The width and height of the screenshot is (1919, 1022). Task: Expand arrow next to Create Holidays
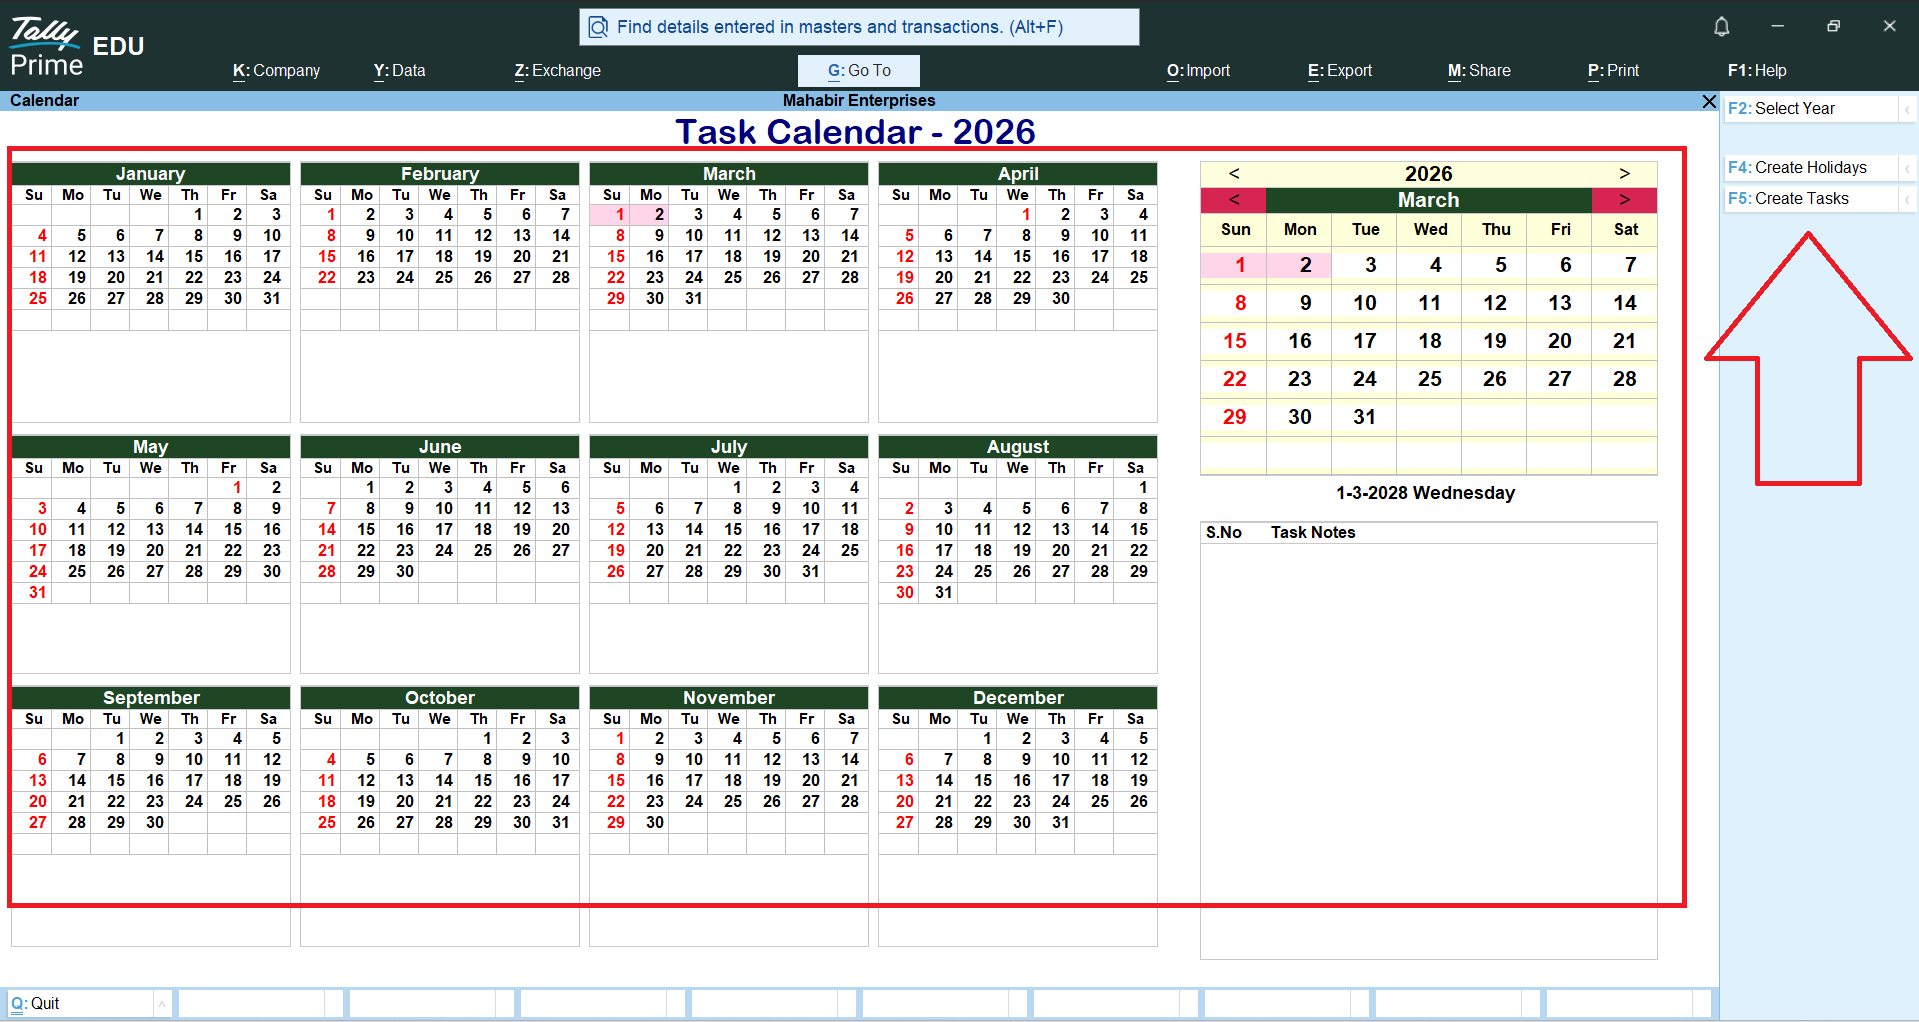[x=1907, y=168]
